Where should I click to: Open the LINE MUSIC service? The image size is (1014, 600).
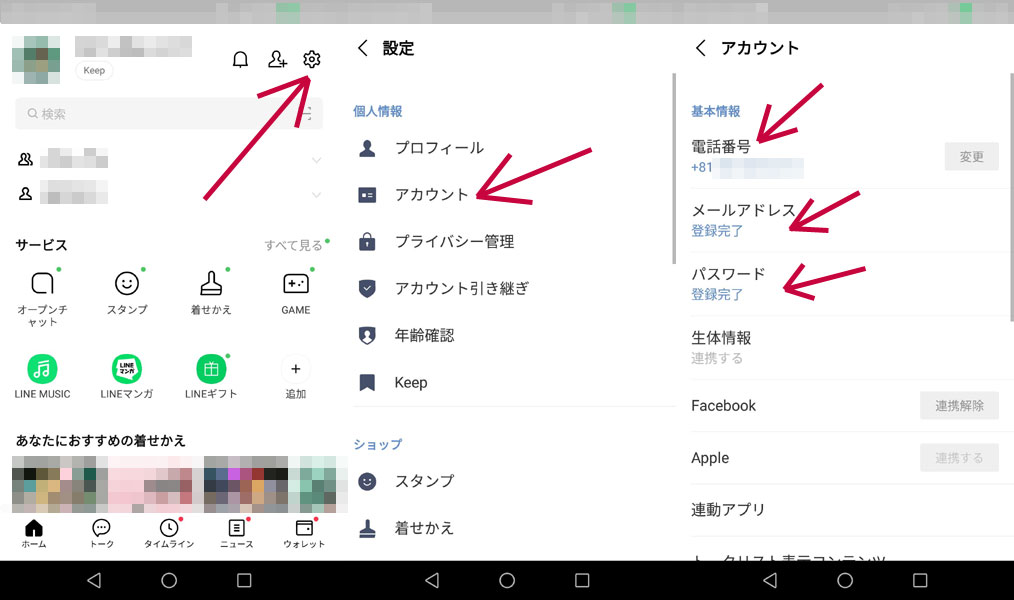43,369
